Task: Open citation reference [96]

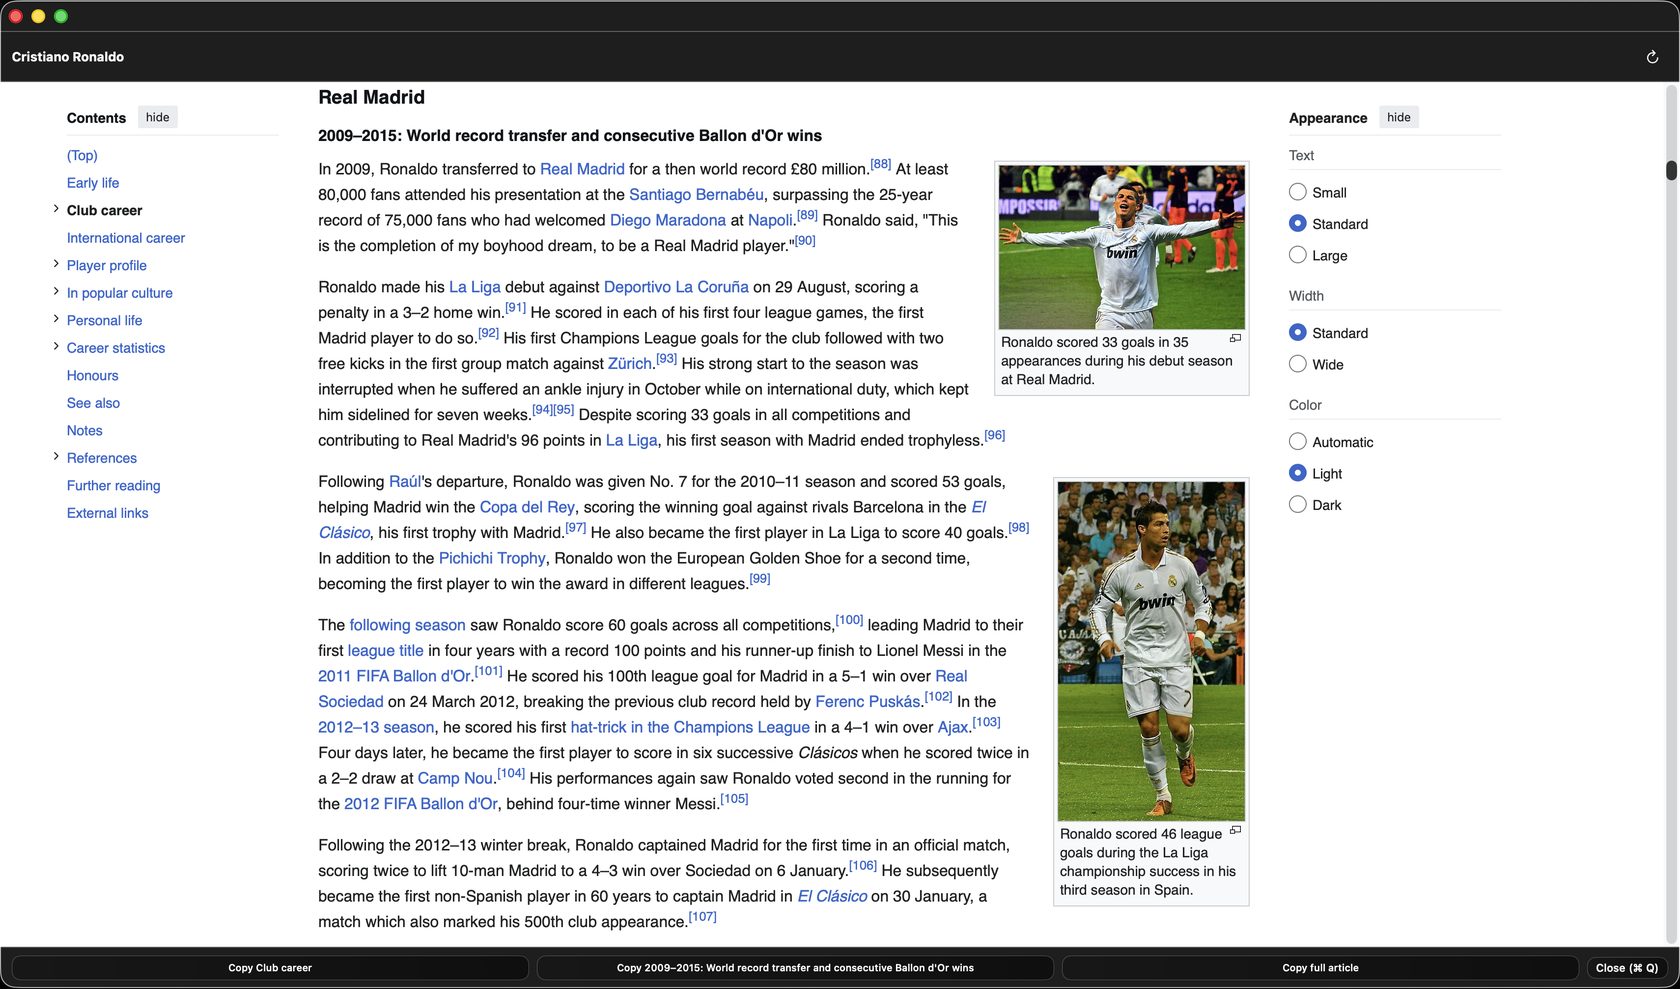Action: pos(994,435)
